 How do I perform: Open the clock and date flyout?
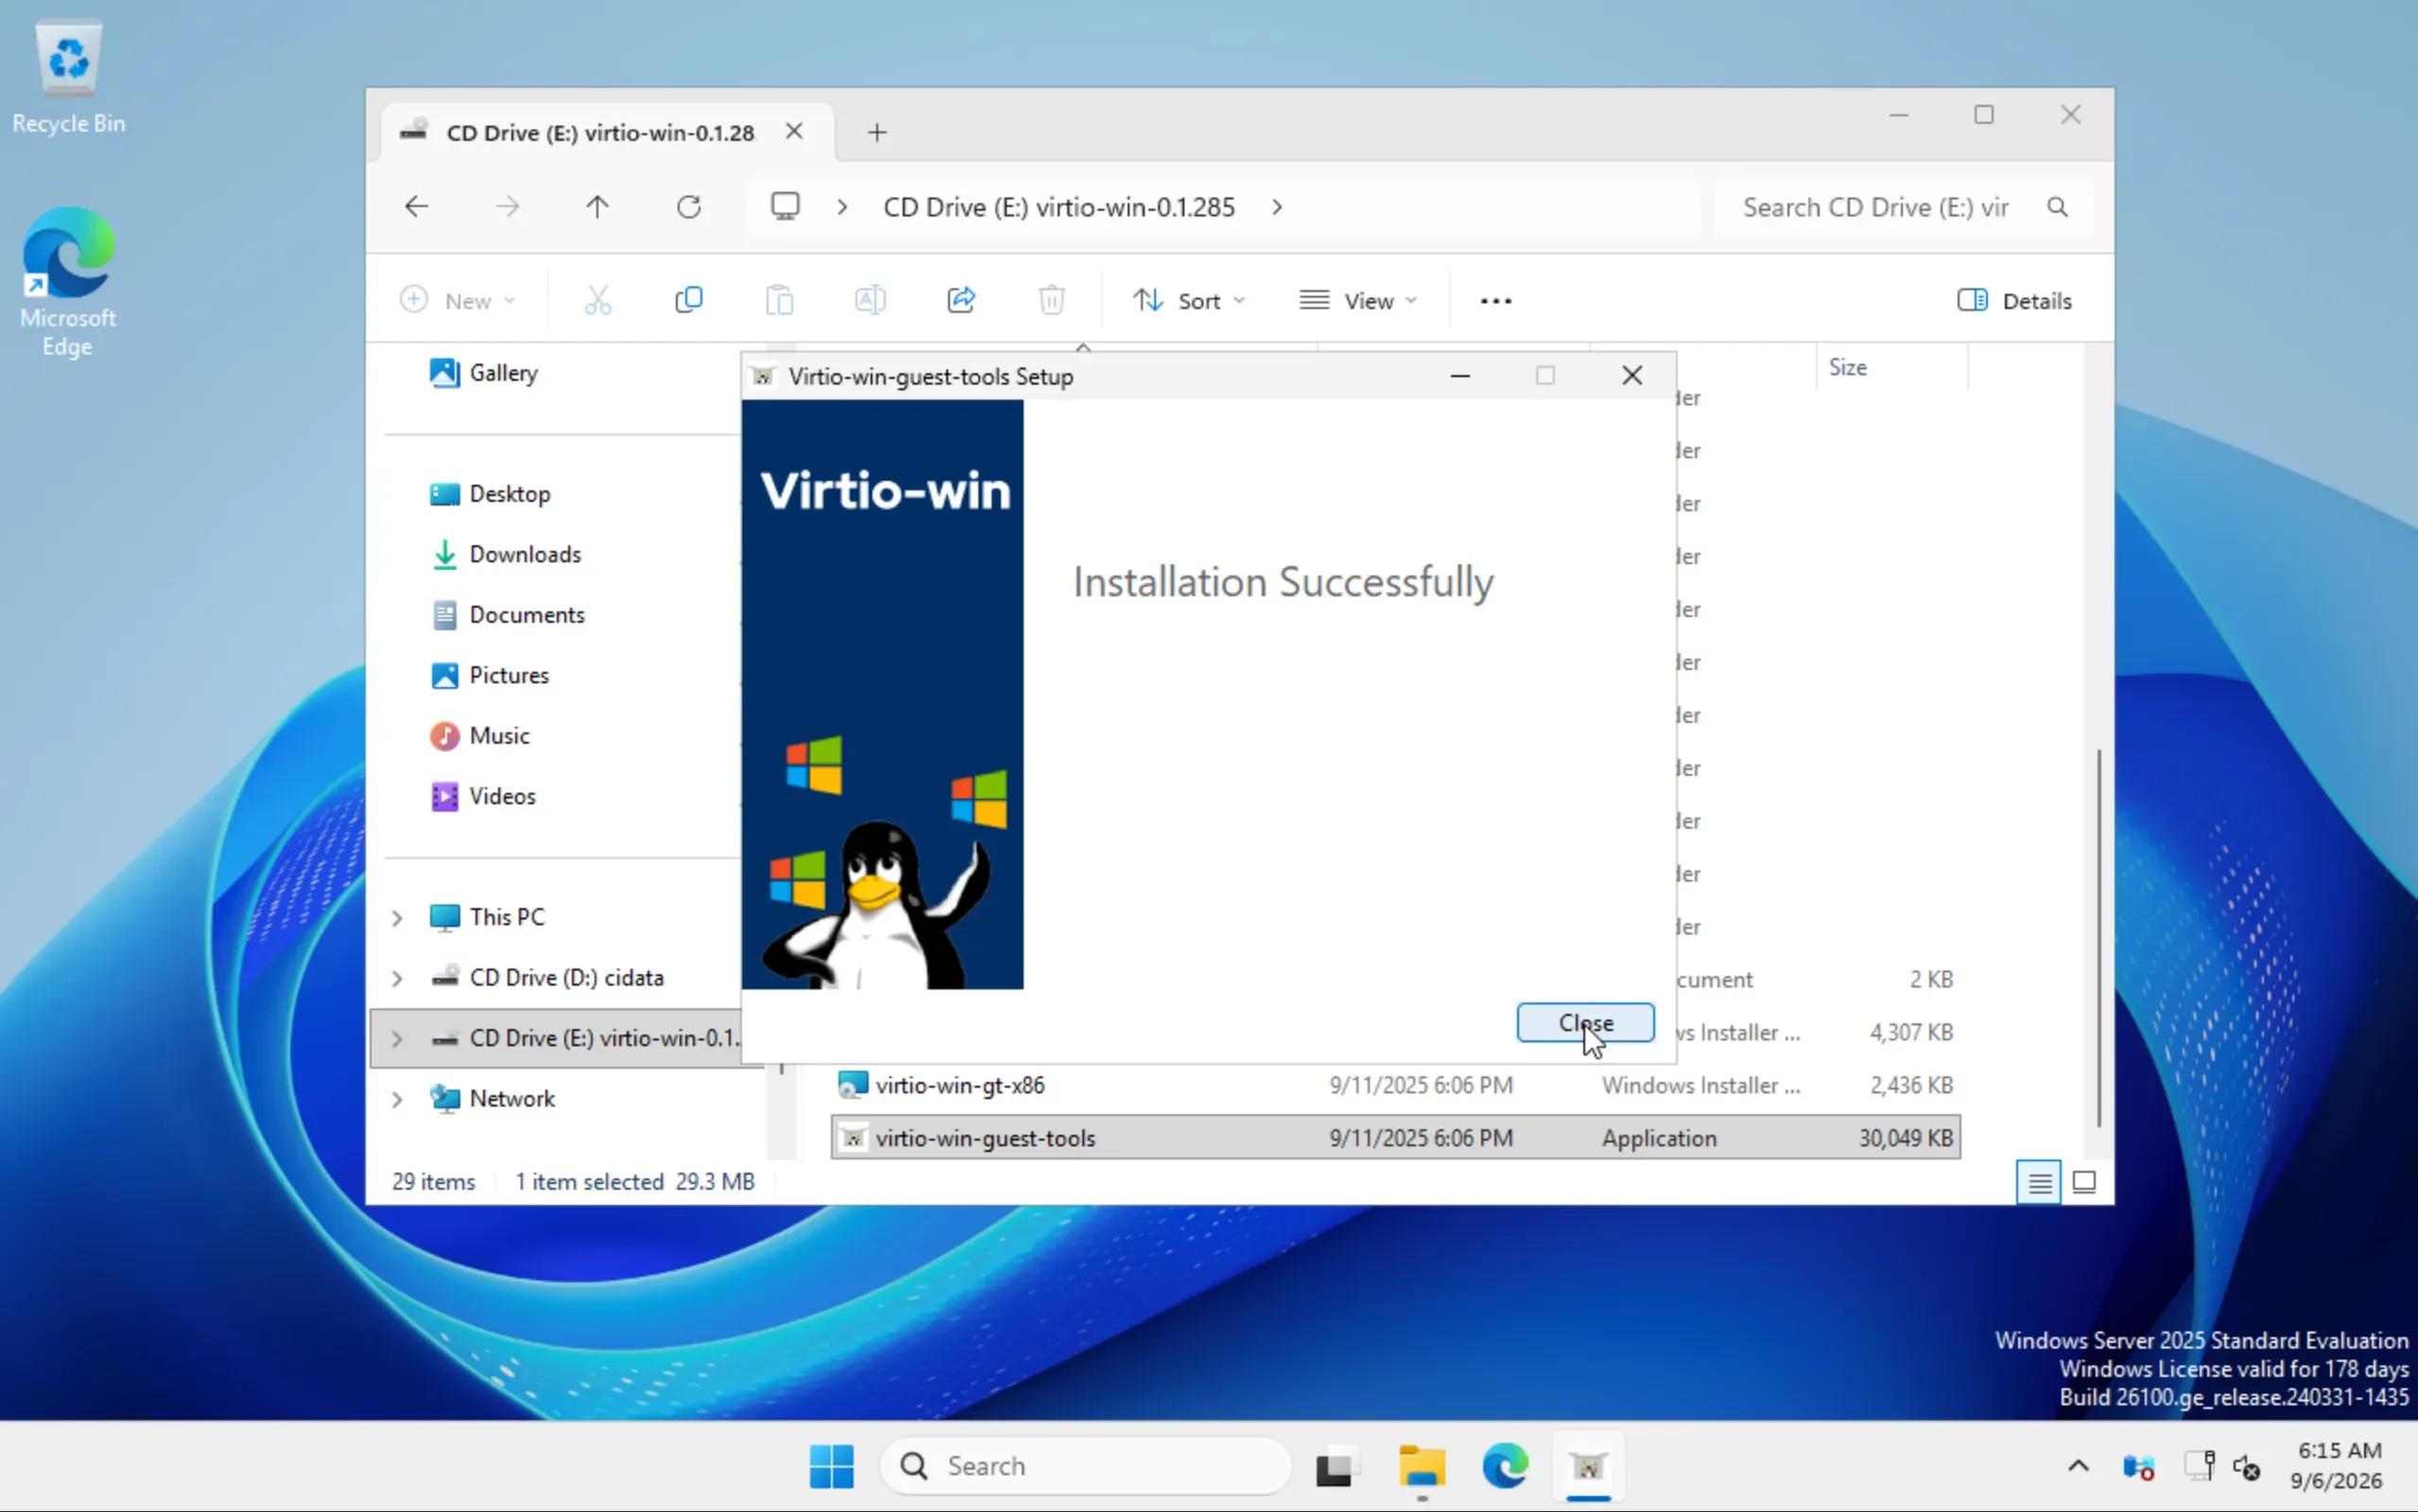tap(2337, 1466)
